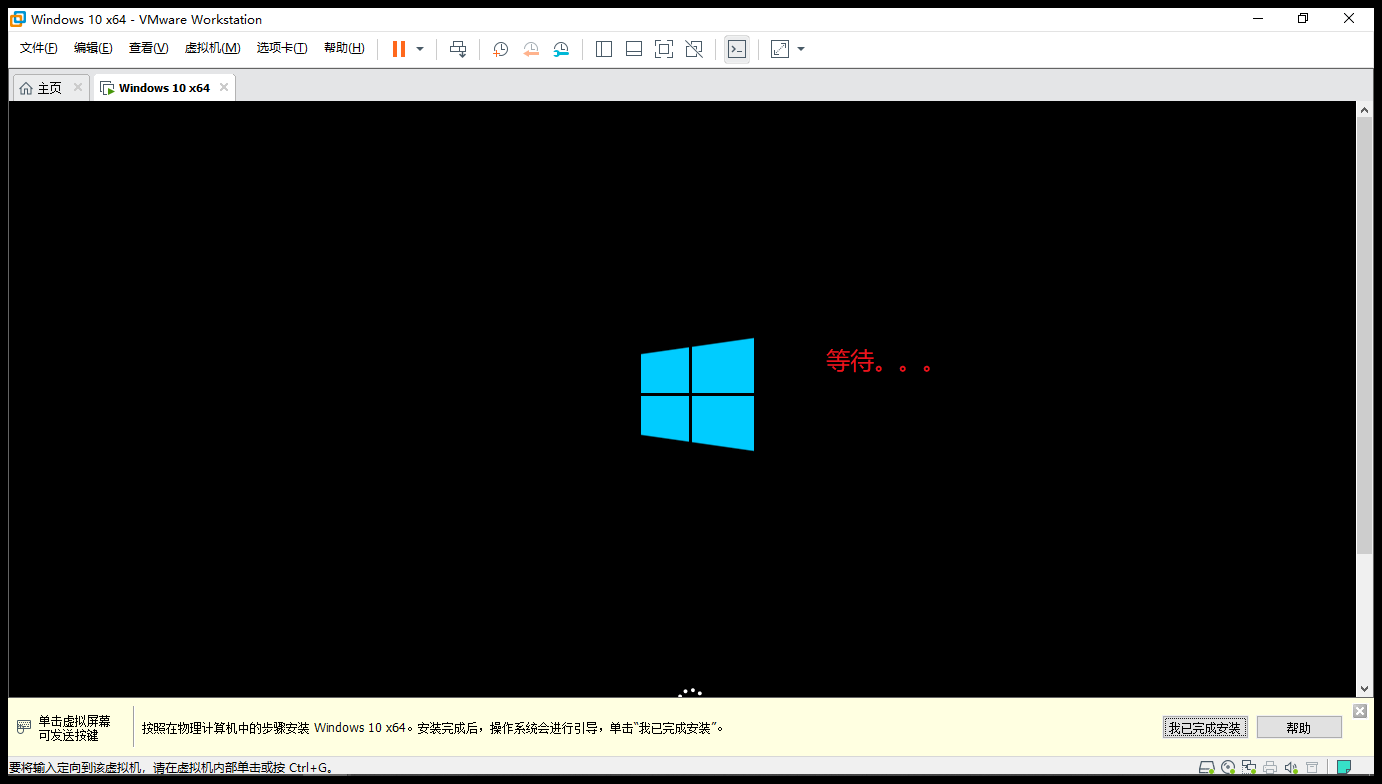
Task: Open the 虚拟机(M) menu
Action: pyautogui.click(x=212, y=48)
